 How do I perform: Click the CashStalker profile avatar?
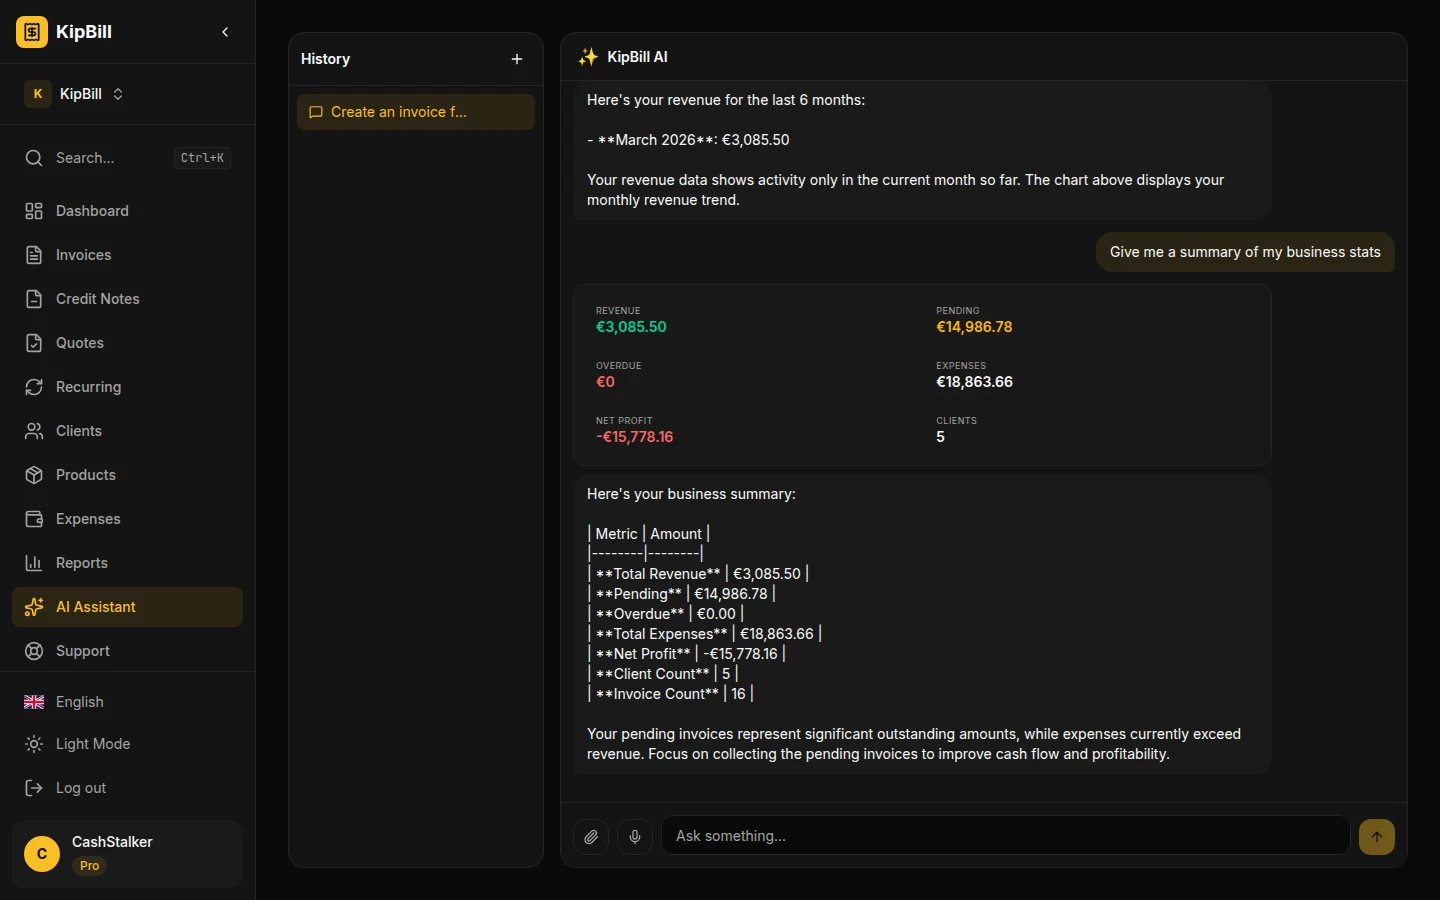[42, 854]
